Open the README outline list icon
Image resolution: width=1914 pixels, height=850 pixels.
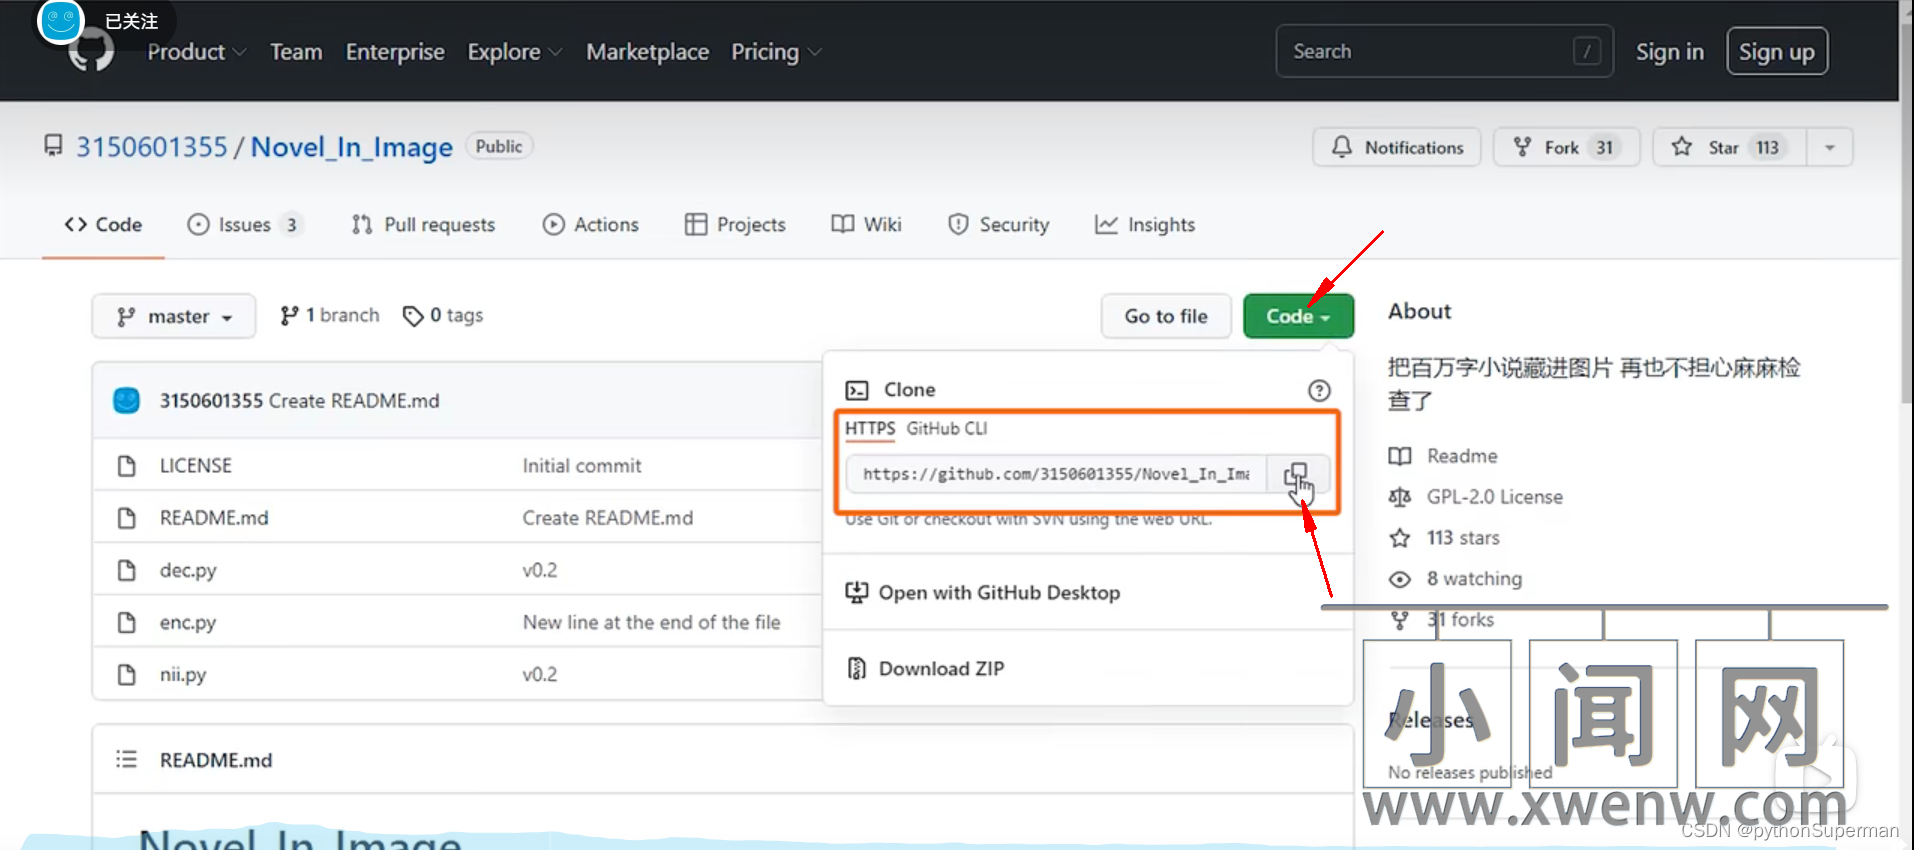click(126, 759)
